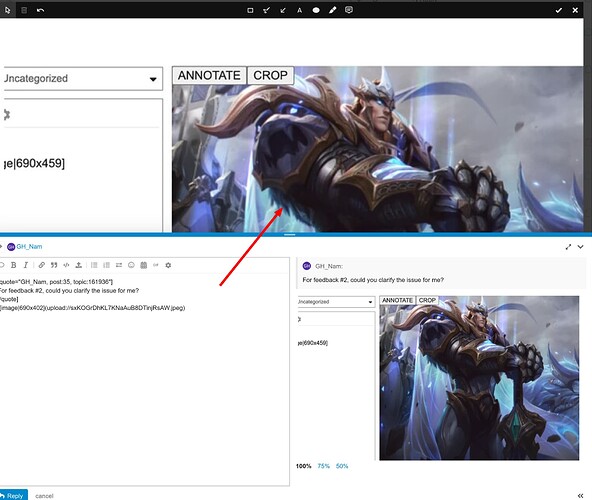Select the speech bubble callout tool
This screenshot has width=592, height=500.
tap(349, 10)
